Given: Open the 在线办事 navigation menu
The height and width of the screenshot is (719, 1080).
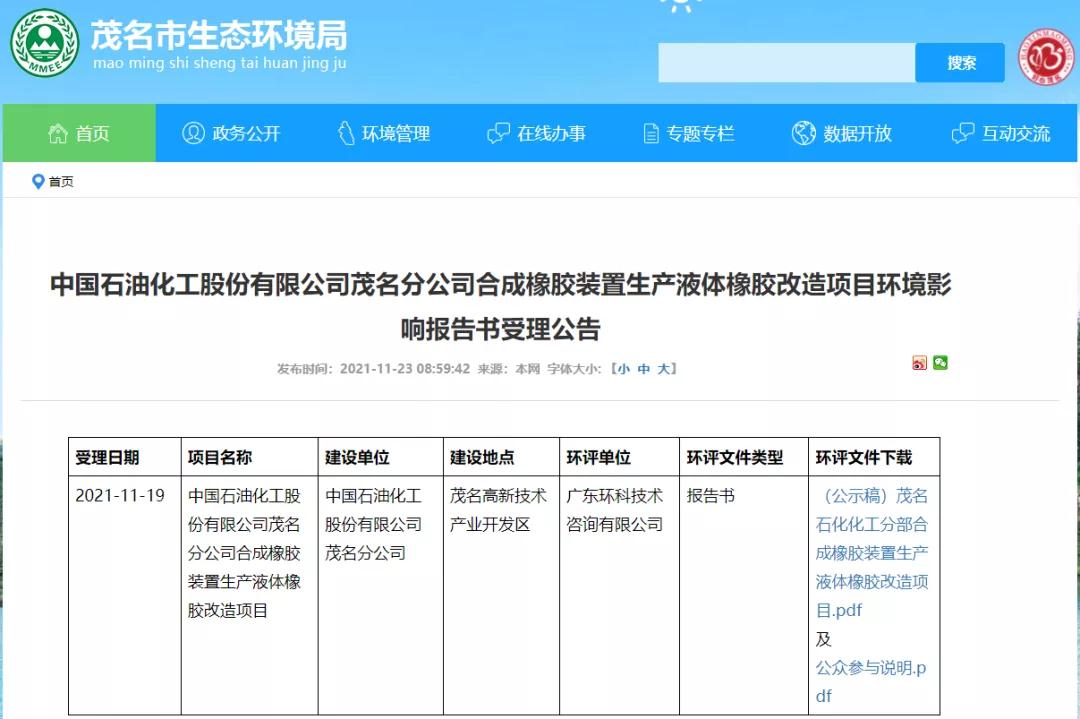Looking at the screenshot, I should tap(537, 133).
